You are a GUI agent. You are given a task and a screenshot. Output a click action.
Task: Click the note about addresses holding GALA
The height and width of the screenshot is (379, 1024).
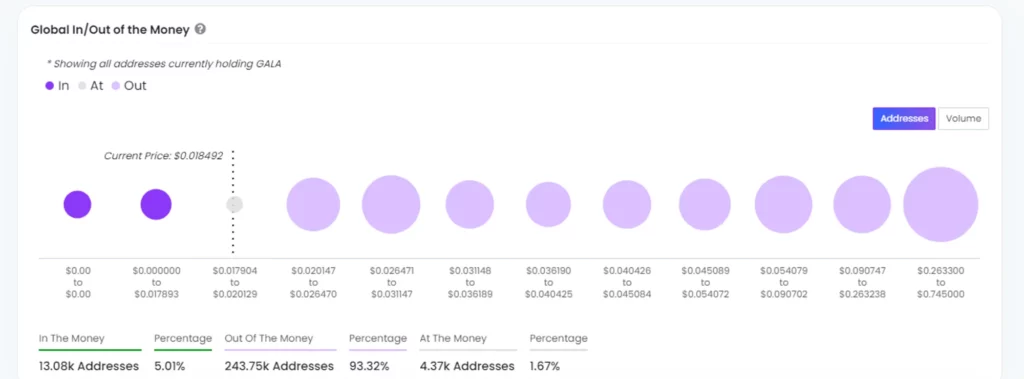pyautogui.click(x=164, y=64)
